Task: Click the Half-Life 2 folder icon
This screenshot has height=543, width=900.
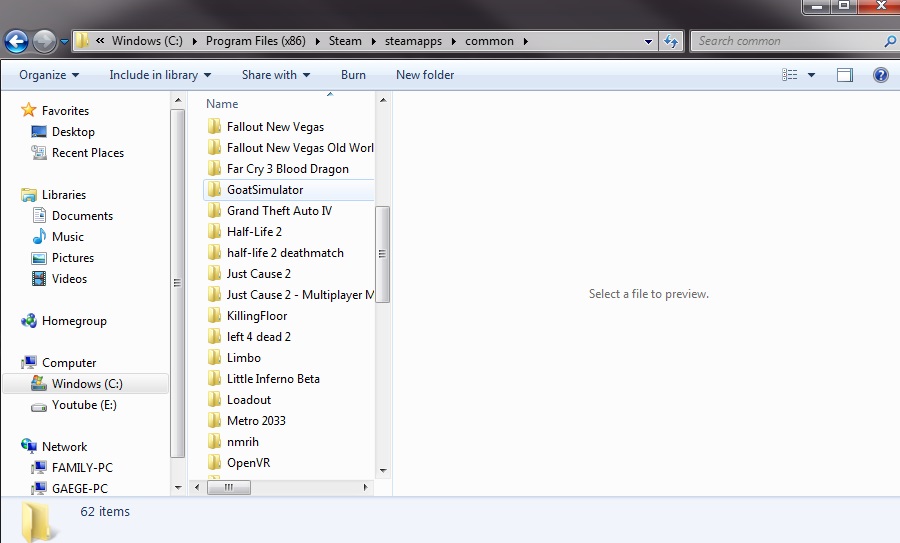Action: 215,232
